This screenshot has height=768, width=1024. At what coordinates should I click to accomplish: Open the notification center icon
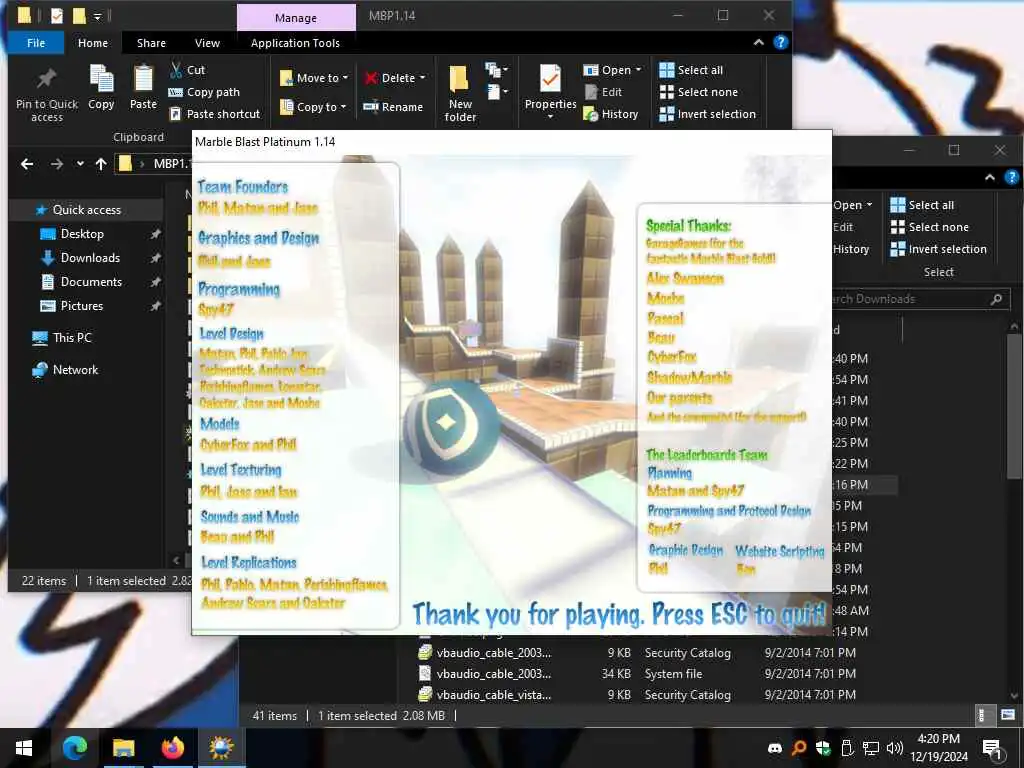[992, 749]
